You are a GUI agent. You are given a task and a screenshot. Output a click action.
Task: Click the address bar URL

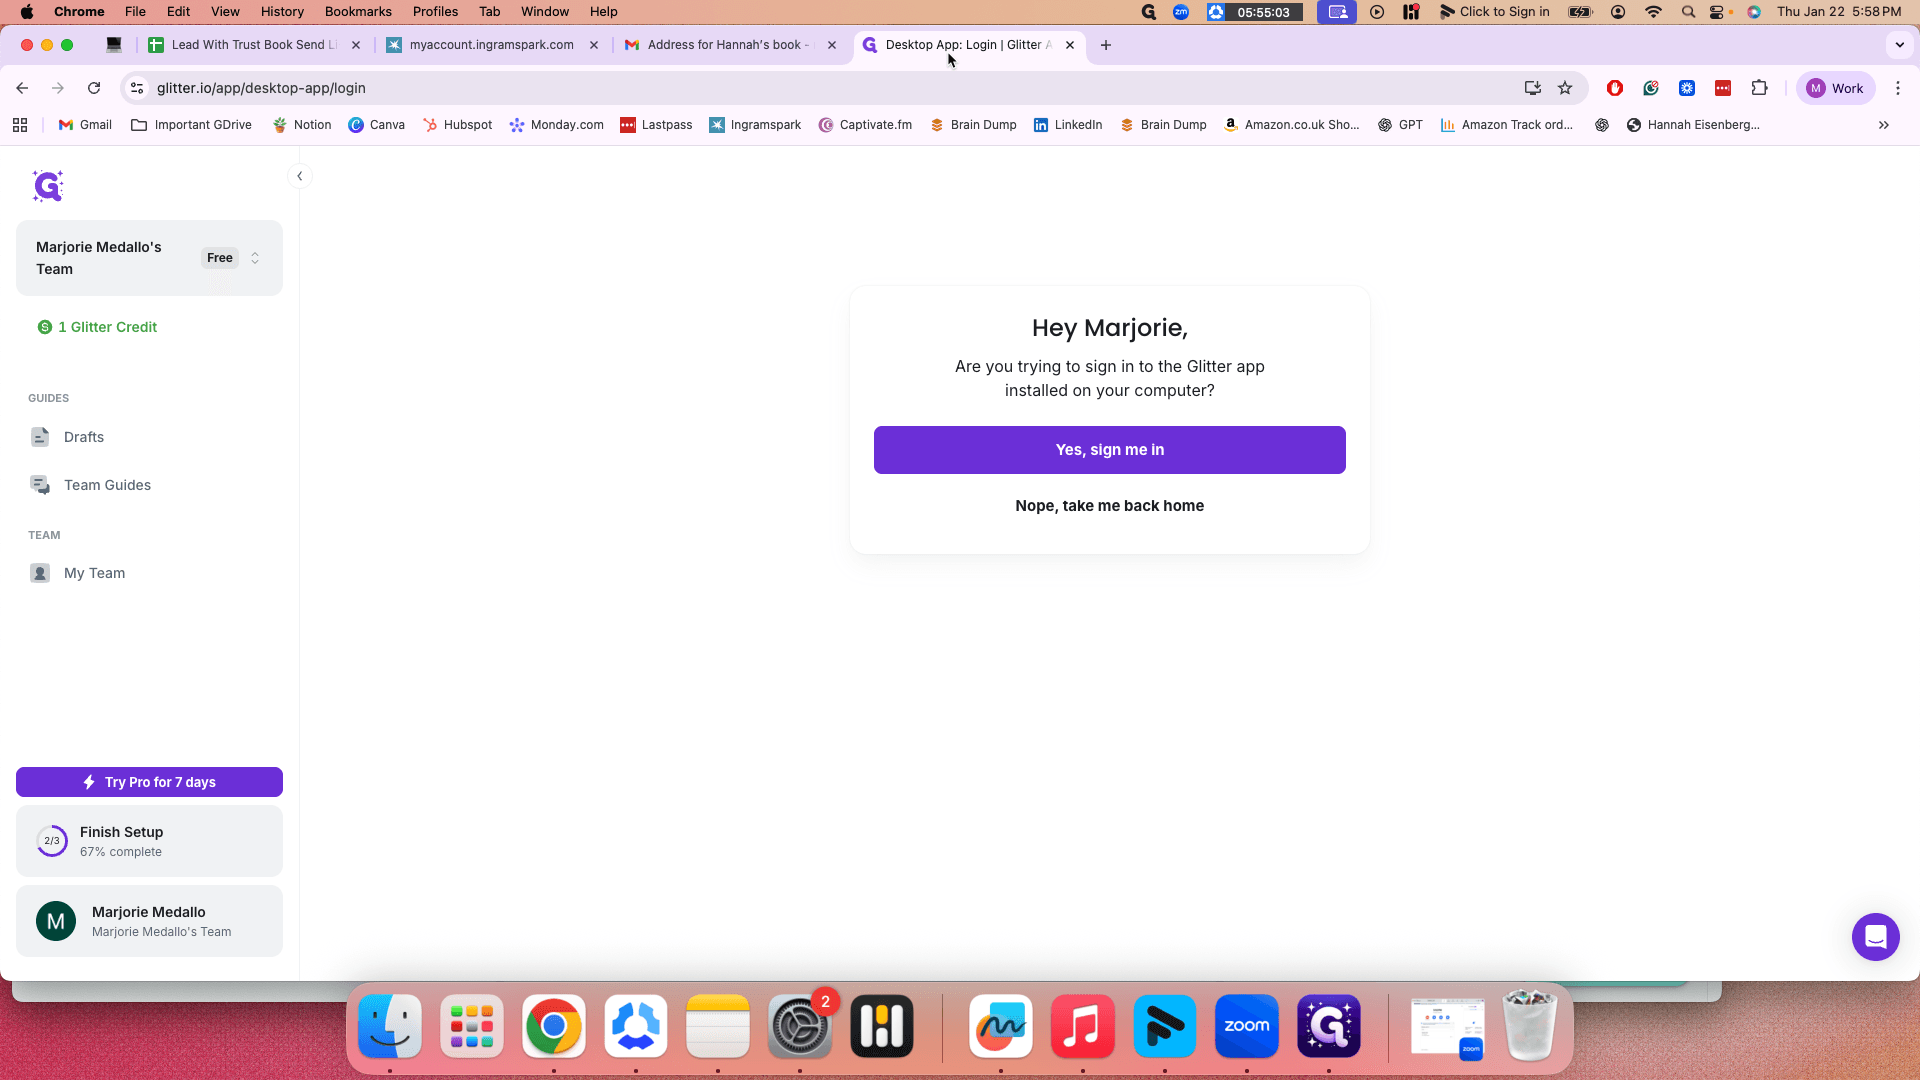(261, 88)
